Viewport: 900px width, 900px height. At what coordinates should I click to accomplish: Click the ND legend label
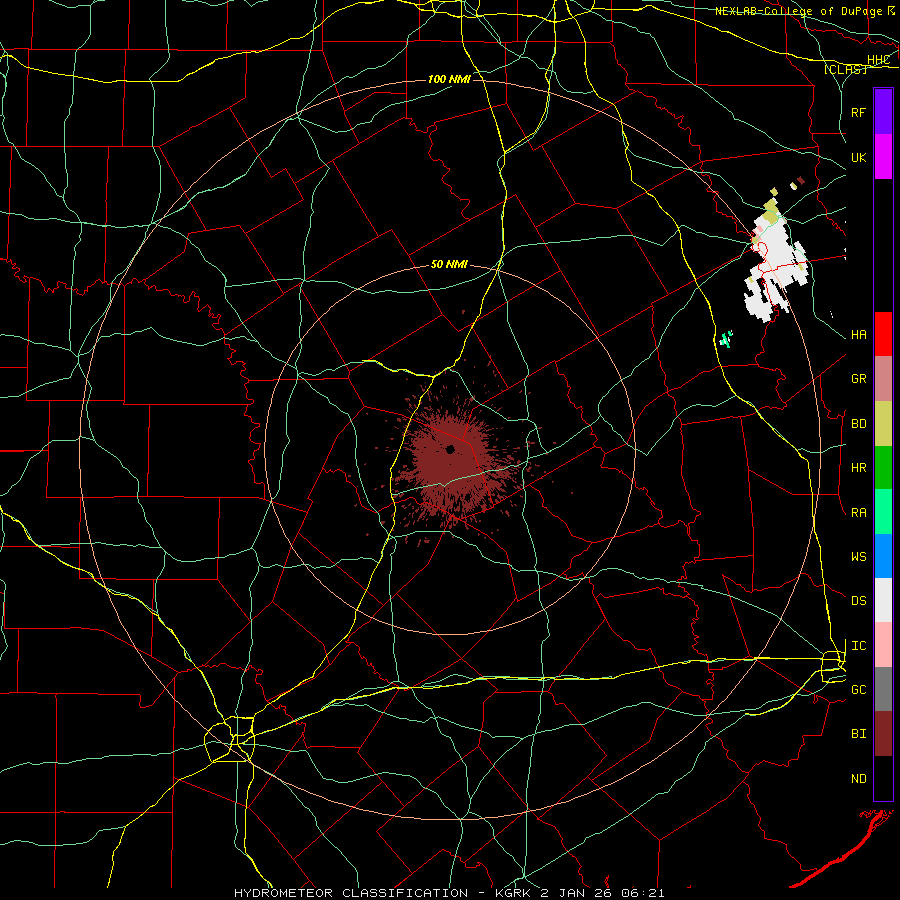859,779
